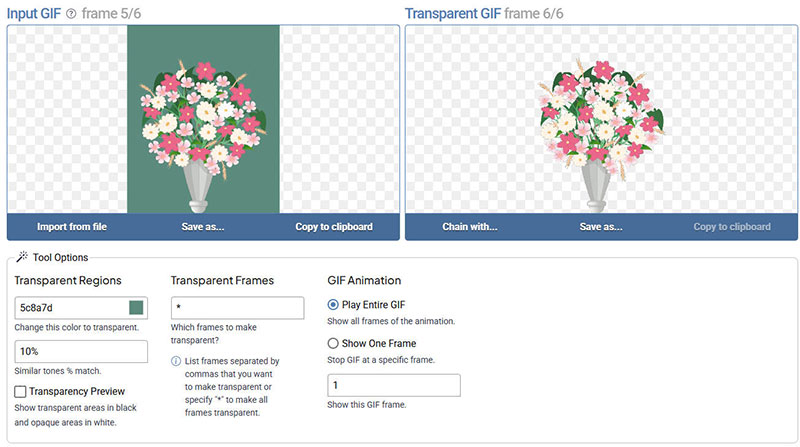Enable the Transparency Preview checkbox
The width and height of the screenshot is (800, 447).
click(21, 391)
